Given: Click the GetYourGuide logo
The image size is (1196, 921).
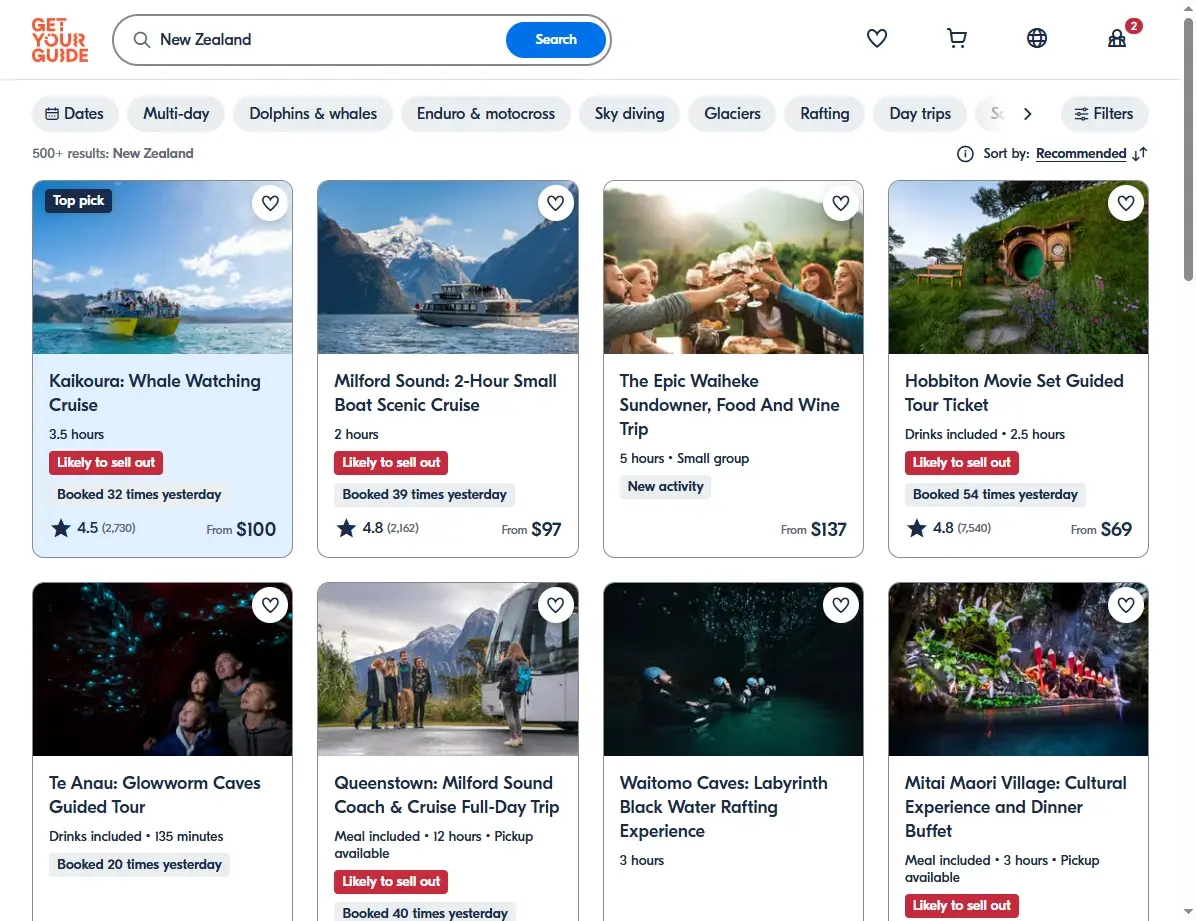Looking at the screenshot, I should pyautogui.click(x=59, y=40).
